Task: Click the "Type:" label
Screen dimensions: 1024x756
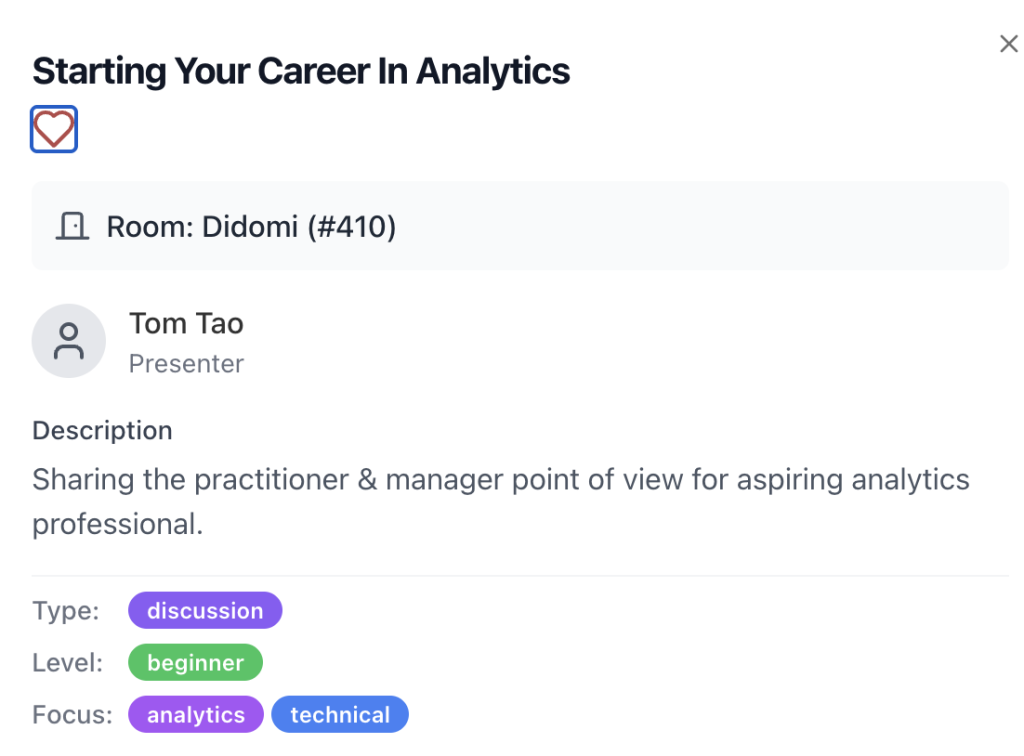Action: point(65,611)
